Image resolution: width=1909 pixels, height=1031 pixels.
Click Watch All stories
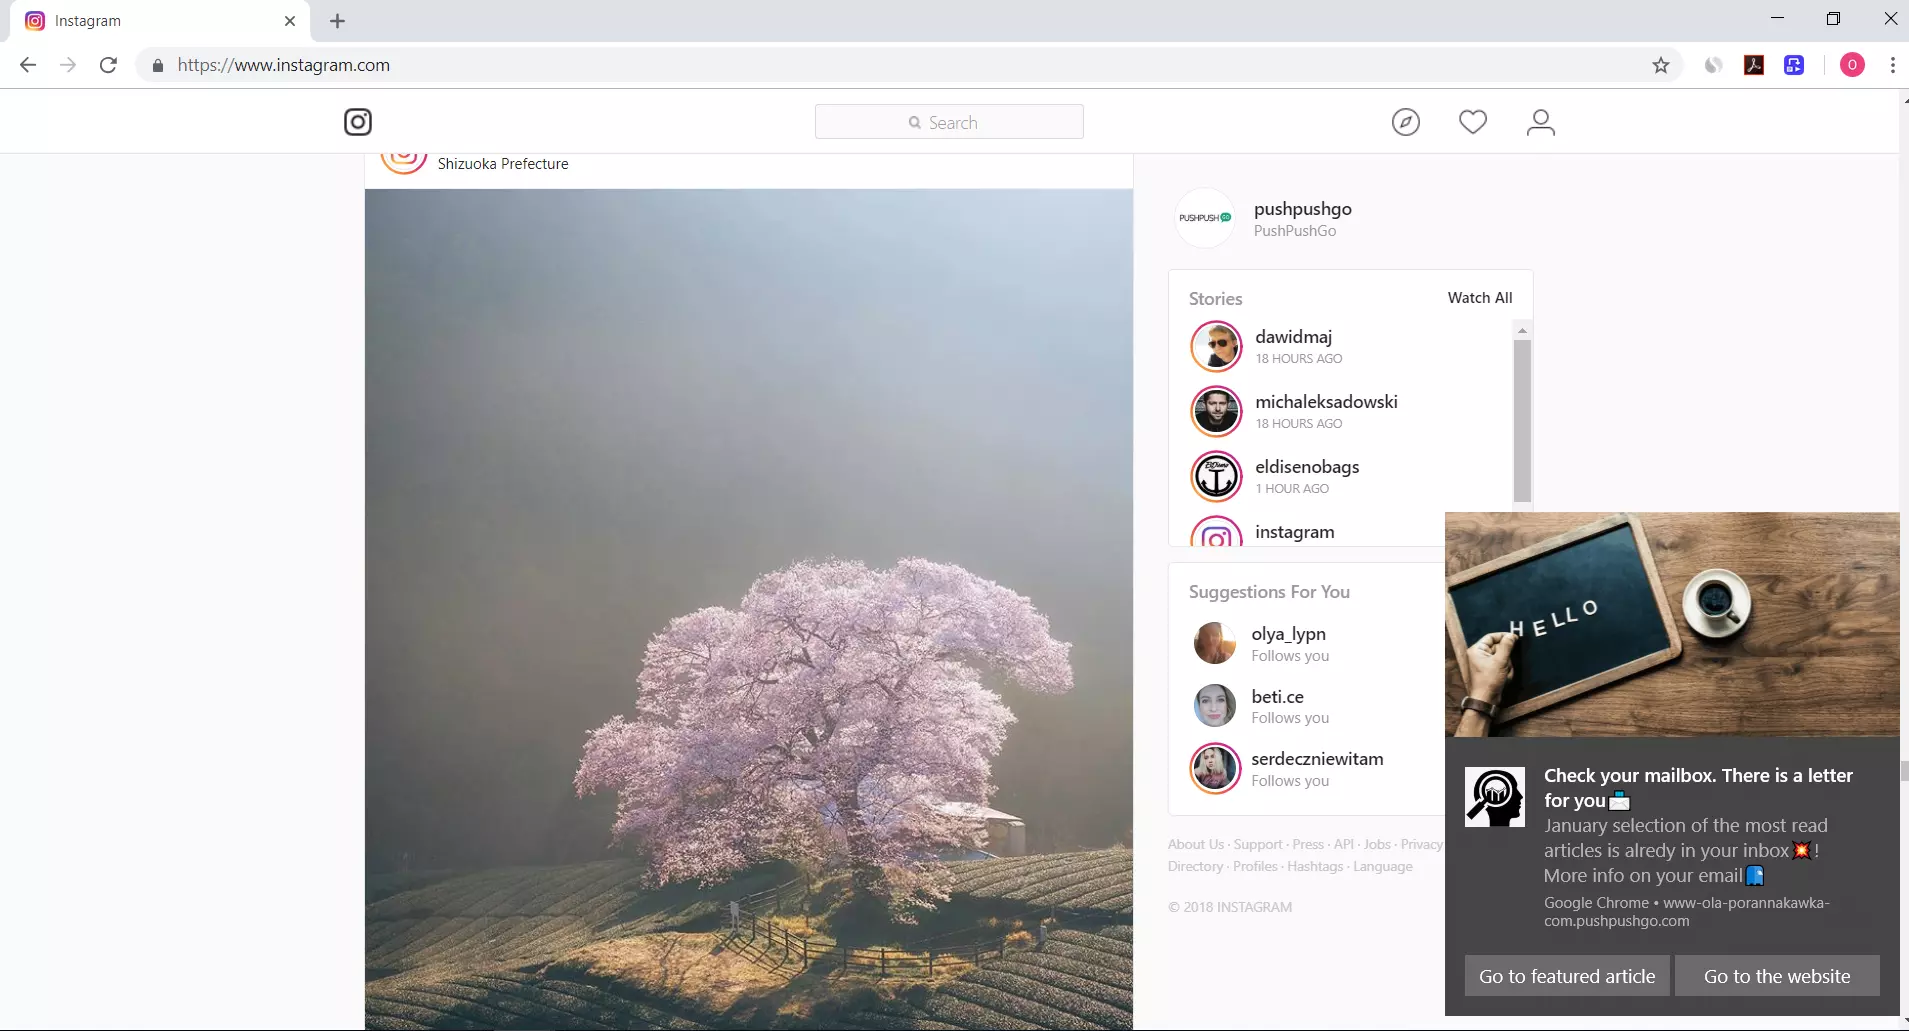1480,298
